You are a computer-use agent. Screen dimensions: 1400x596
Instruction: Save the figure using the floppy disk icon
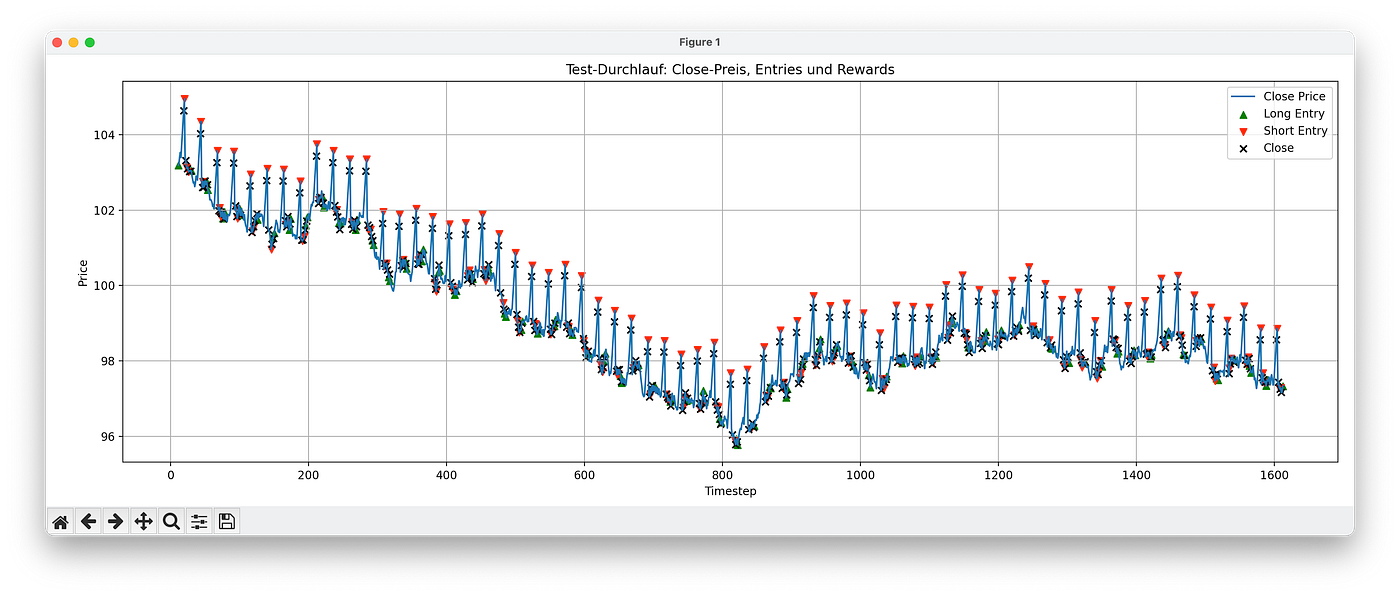click(x=227, y=521)
